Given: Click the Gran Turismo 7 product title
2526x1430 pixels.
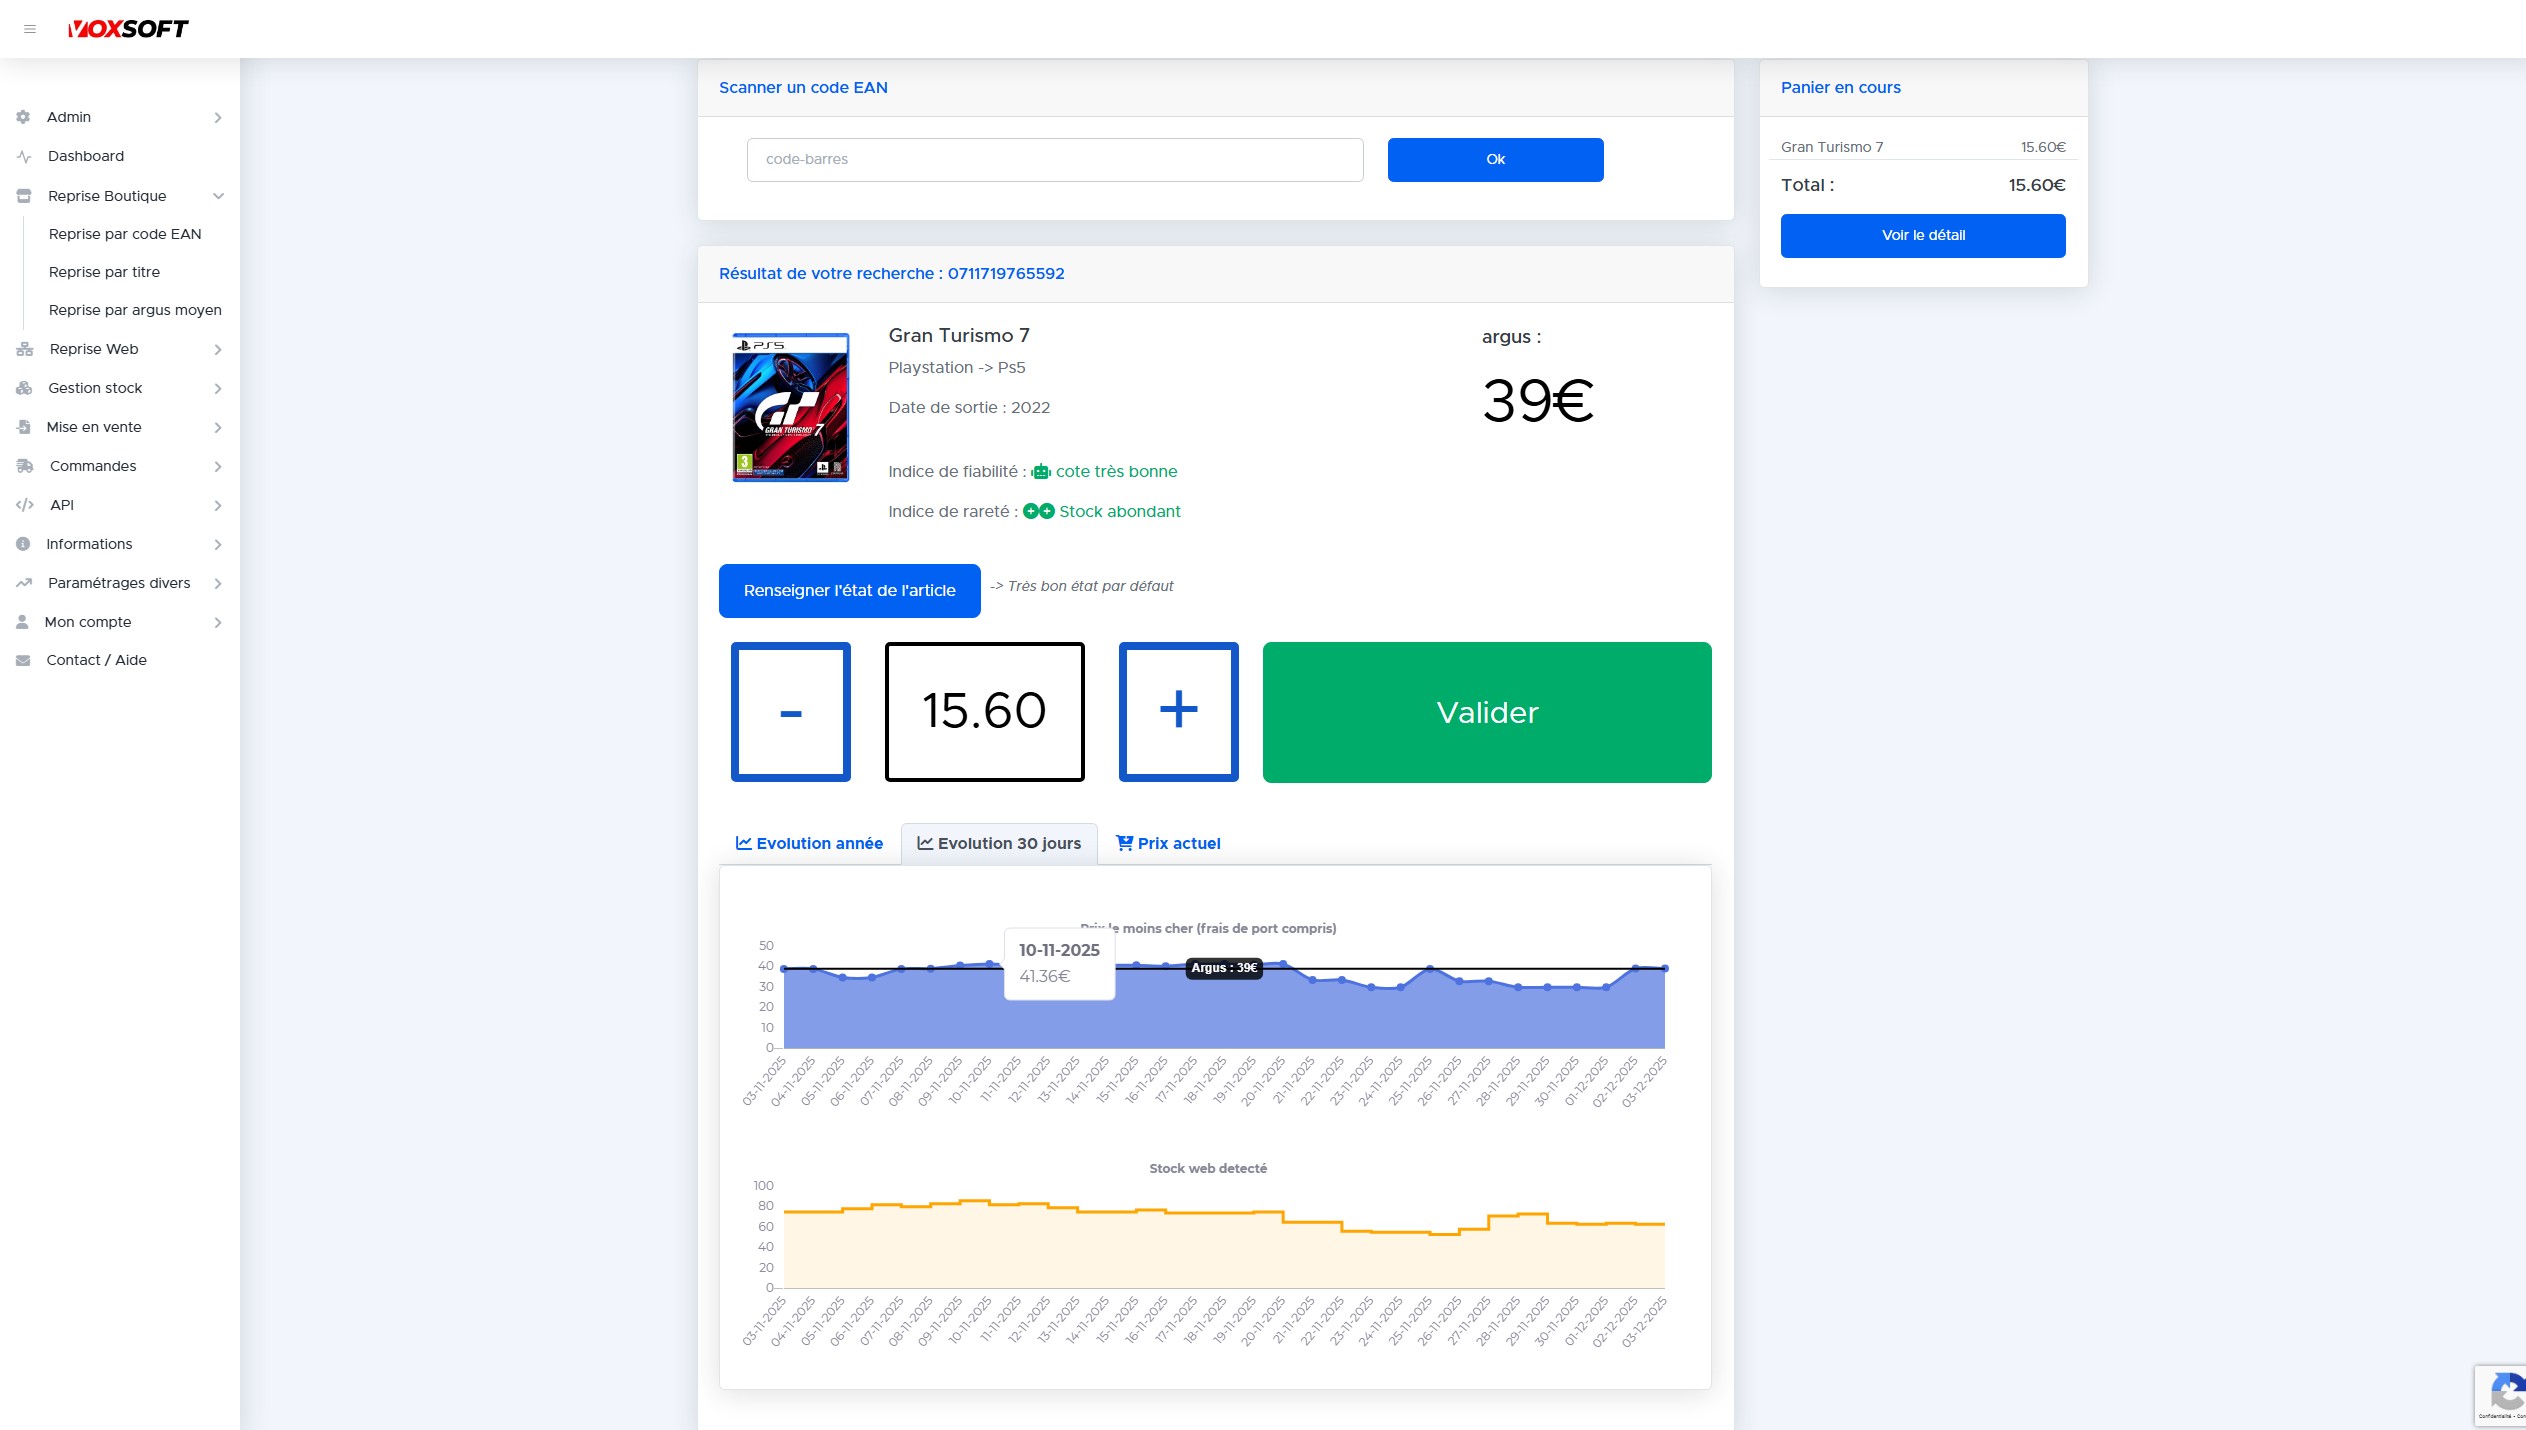Looking at the screenshot, I should (958, 336).
